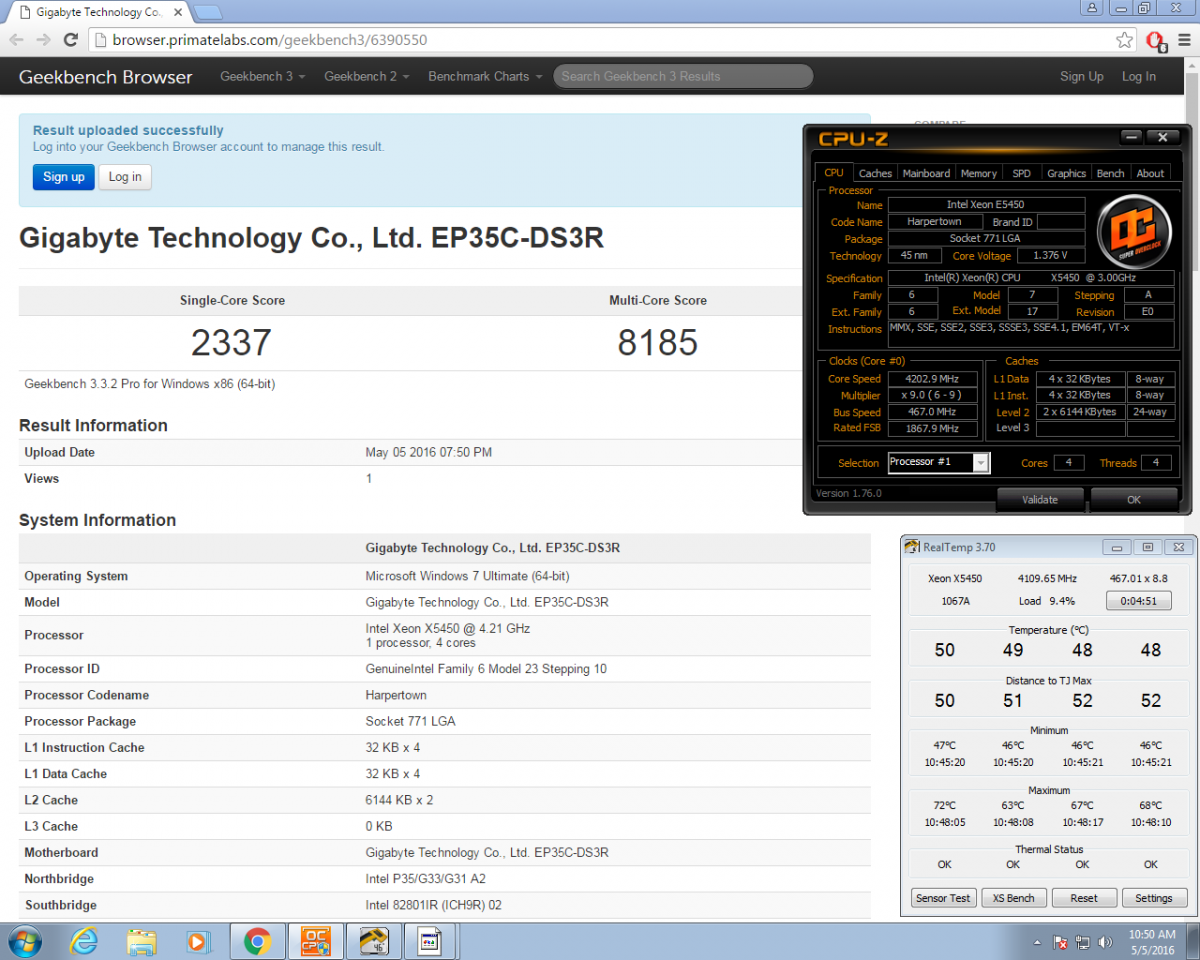Click the 72°C maximum temperature in RealTemp
This screenshot has width=1200, height=960.
click(944, 806)
